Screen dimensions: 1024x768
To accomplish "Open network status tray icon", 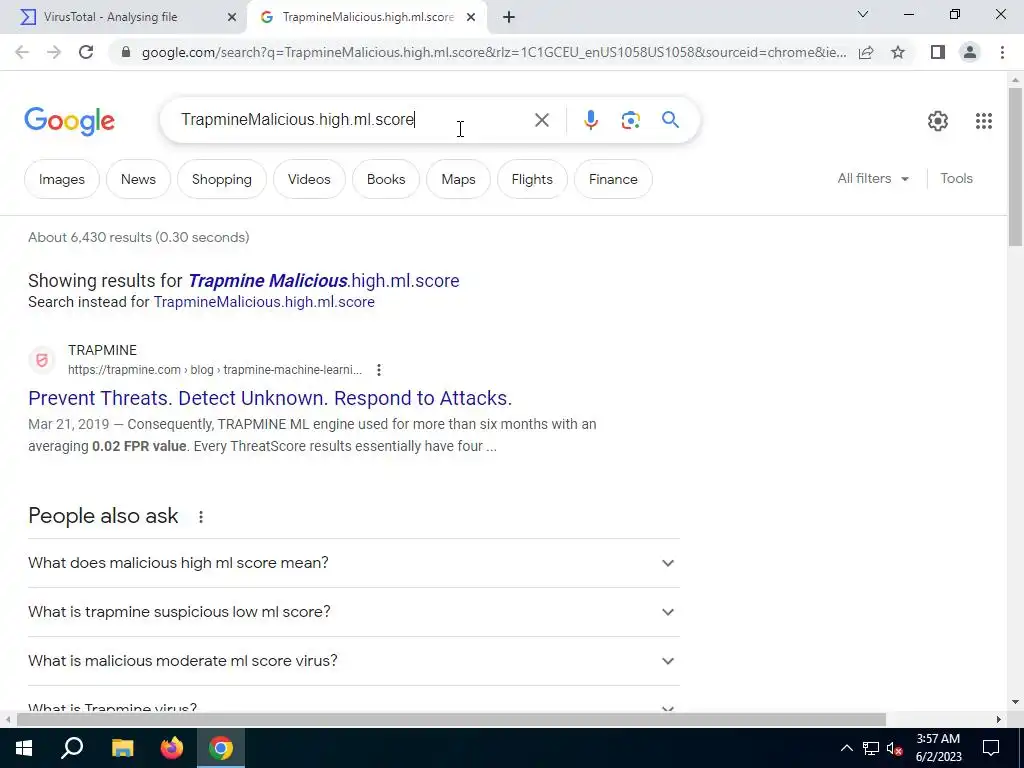I will pyautogui.click(x=871, y=748).
